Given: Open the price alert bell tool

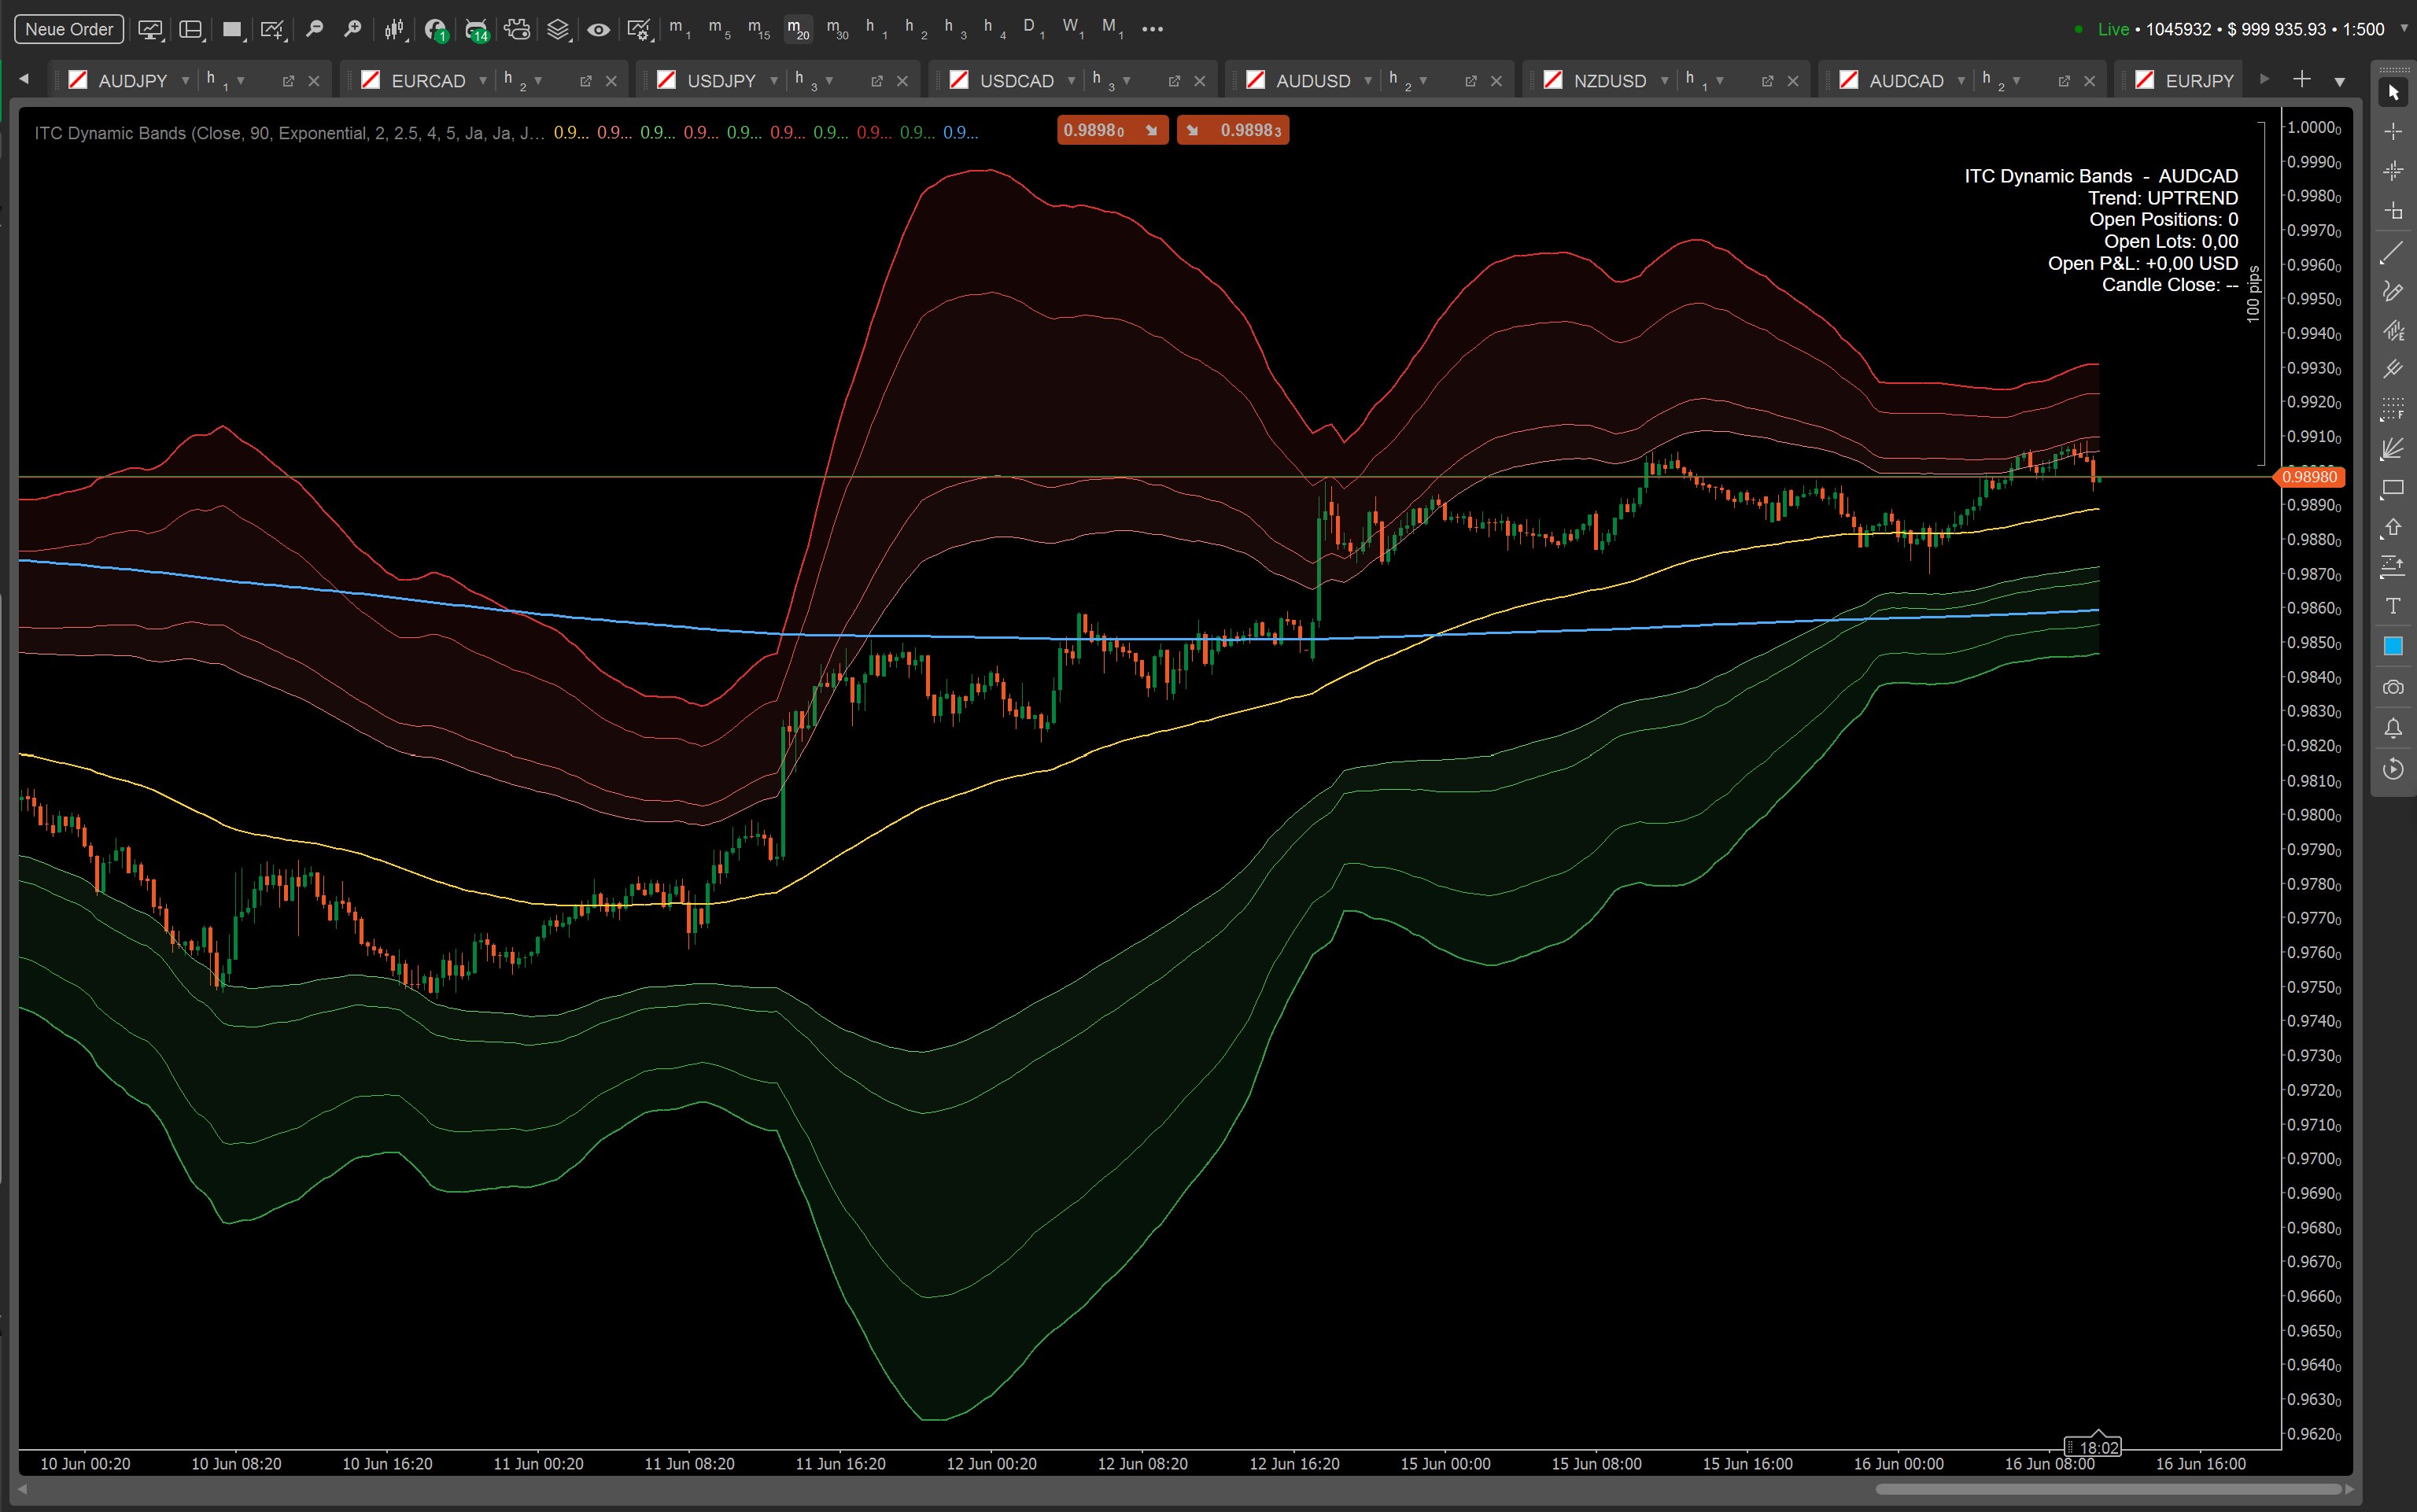Looking at the screenshot, I should coord(2392,728).
